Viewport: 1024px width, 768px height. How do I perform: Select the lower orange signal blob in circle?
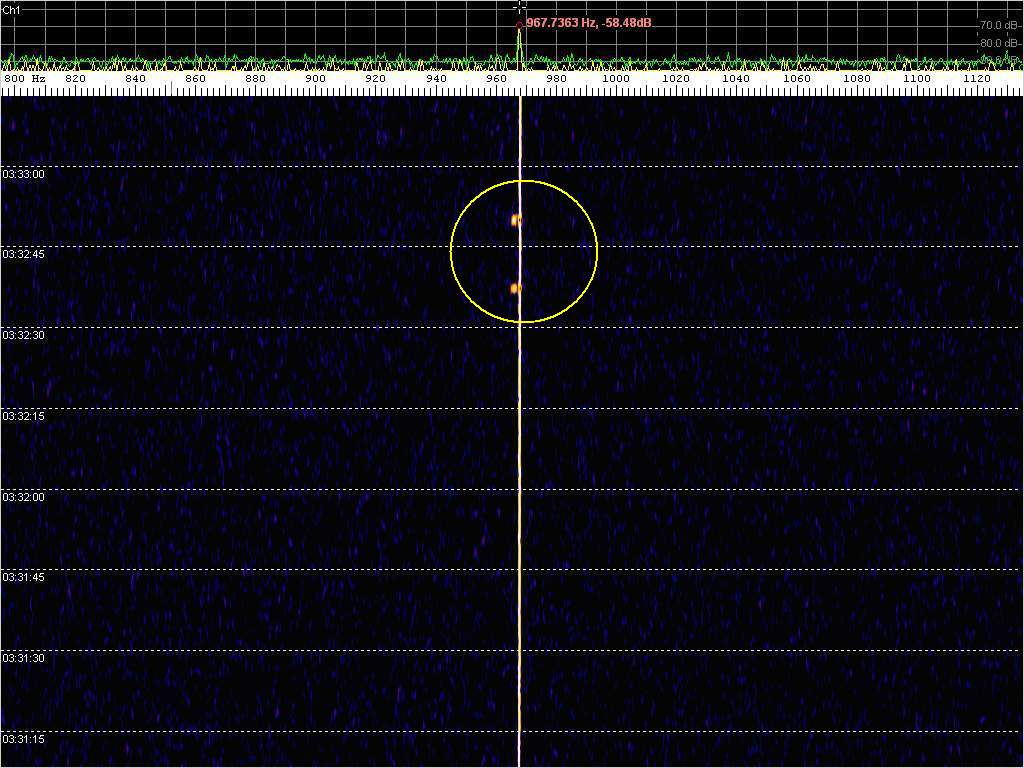[x=515, y=288]
